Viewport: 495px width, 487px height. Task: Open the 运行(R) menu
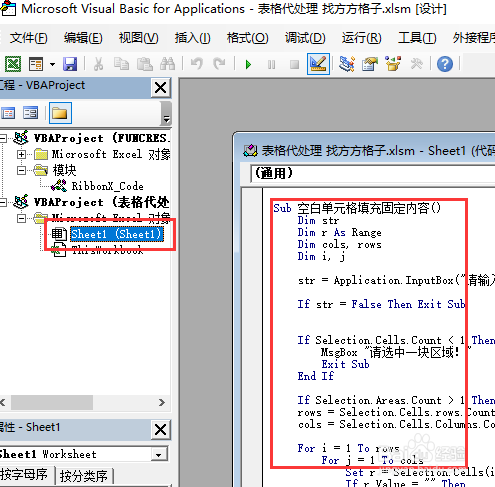(x=361, y=38)
